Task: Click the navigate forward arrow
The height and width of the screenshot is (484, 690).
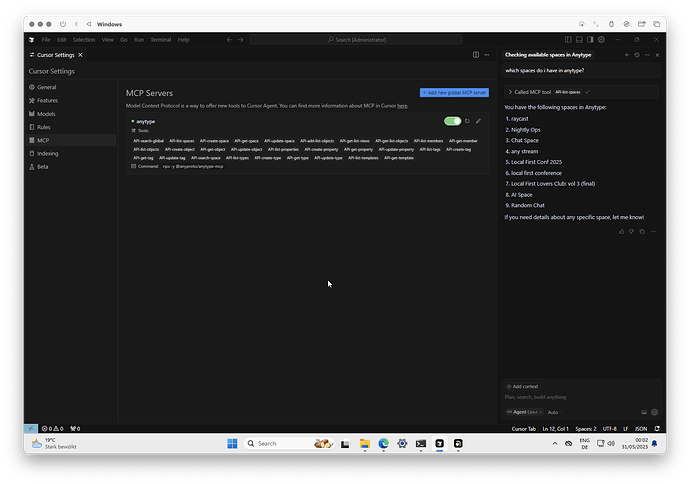Action: [x=241, y=40]
